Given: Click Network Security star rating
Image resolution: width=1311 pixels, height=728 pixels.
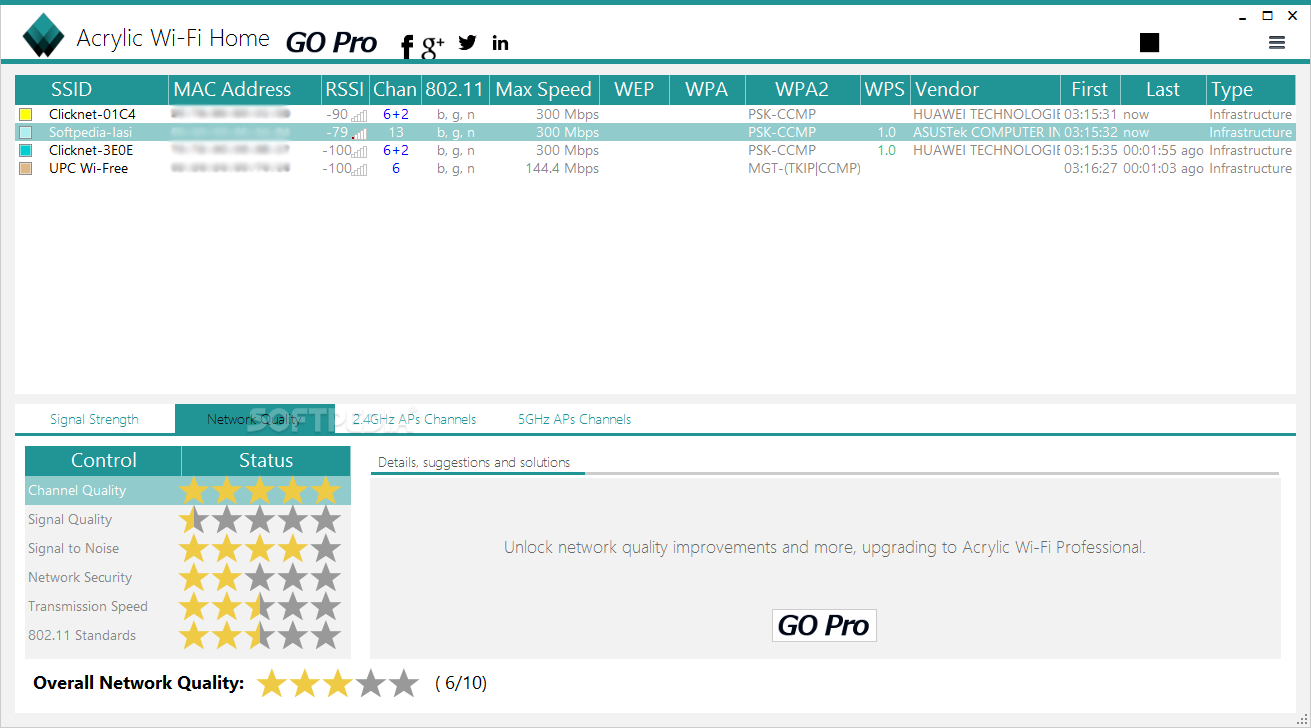Looking at the screenshot, I should 260,577.
